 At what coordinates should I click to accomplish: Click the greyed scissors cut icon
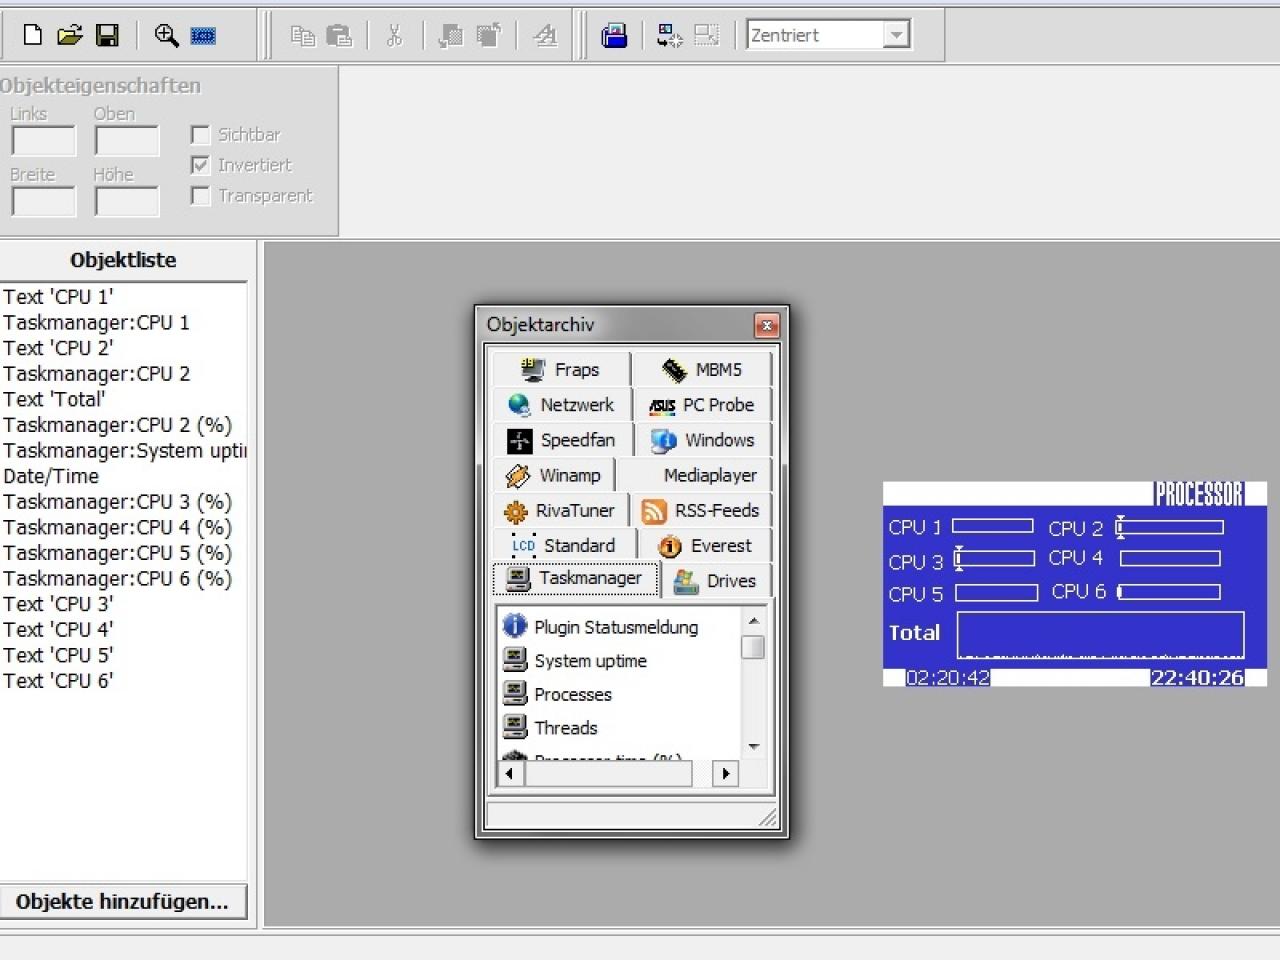[x=394, y=36]
